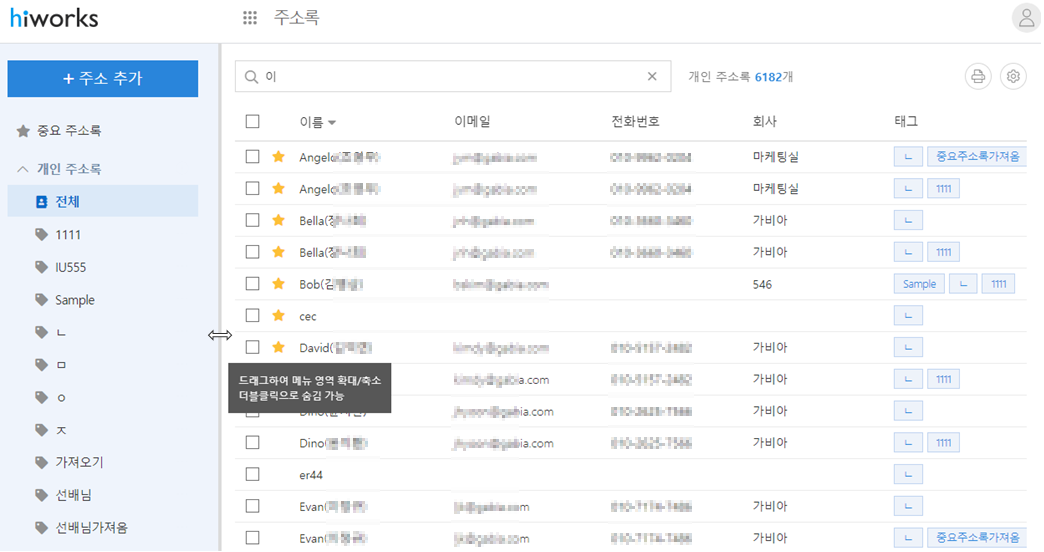Open the Sample tag in sidebar
The width and height of the screenshot is (1044, 552).
pyautogui.click(x=74, y=300)
